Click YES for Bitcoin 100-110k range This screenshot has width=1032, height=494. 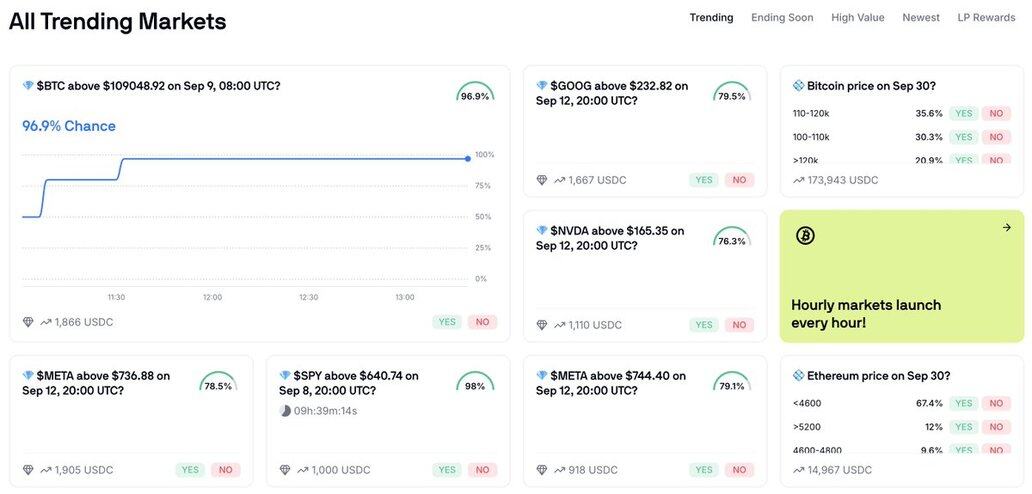pos(964,137)
